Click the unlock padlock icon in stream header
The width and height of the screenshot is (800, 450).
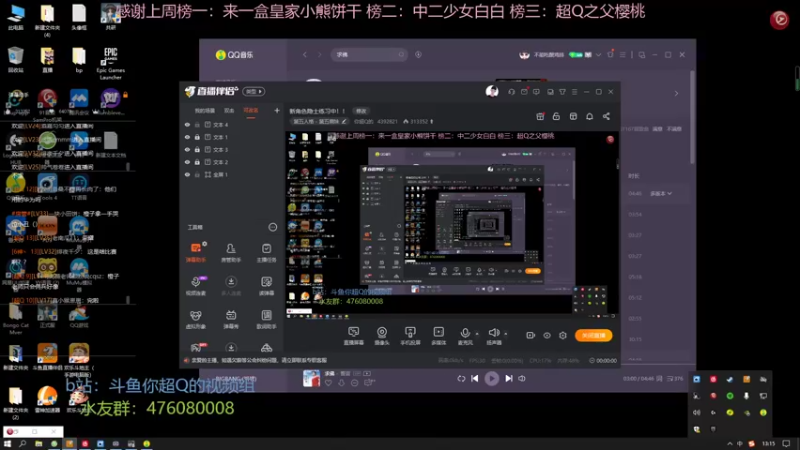pyautogui.click(x=556, y=116)
